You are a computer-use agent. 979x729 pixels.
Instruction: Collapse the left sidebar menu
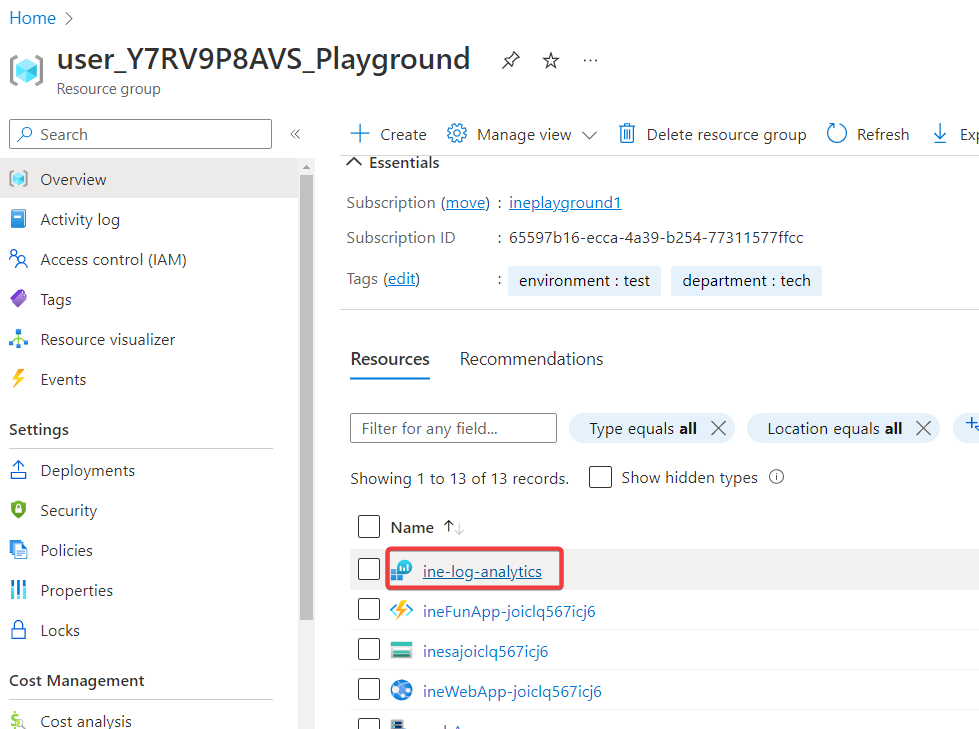295,134
